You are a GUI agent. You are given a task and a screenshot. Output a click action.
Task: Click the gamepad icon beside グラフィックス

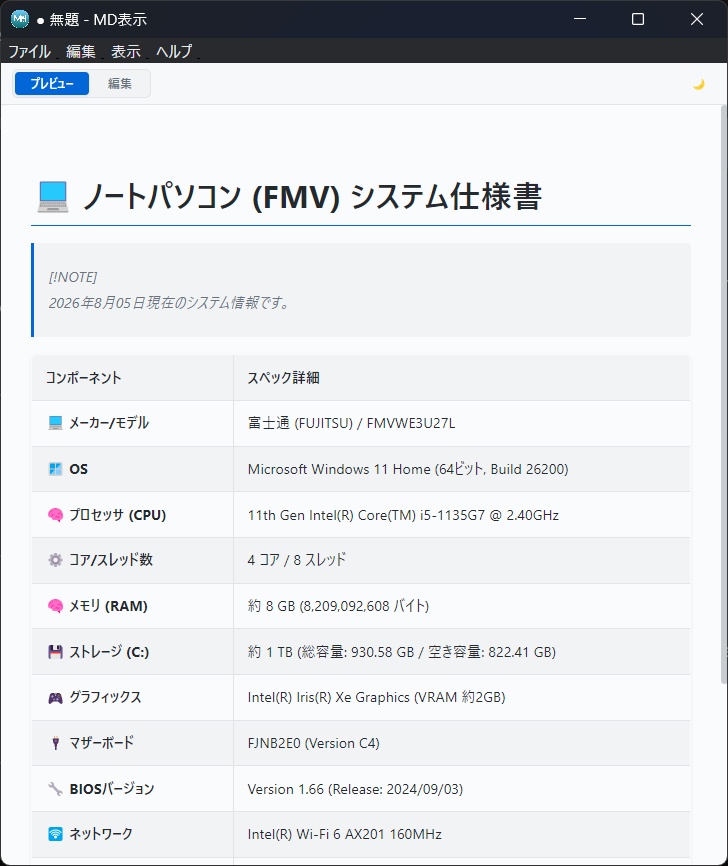(55, 698)
